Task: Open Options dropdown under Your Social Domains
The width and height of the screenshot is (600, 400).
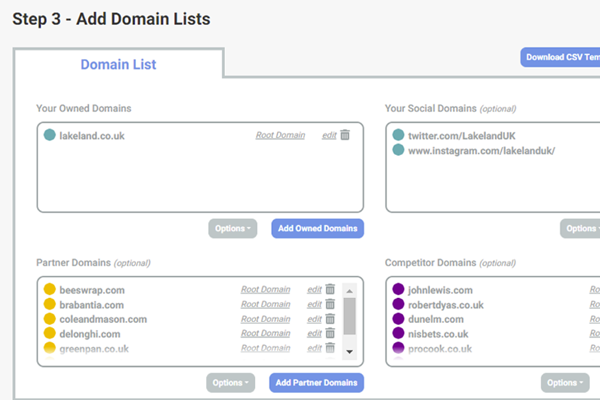Action: click(x=580, y=229)
